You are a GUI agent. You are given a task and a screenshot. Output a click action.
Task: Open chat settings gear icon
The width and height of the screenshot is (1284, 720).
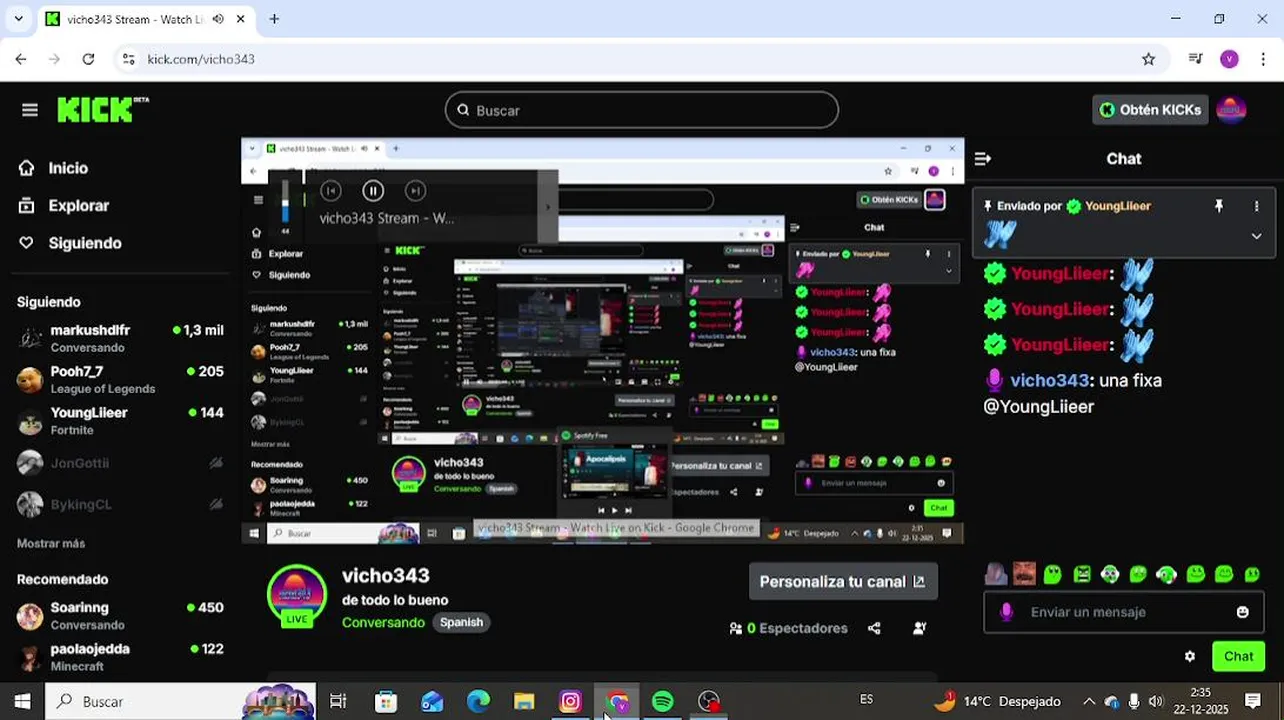click(x=1190, y=657)
